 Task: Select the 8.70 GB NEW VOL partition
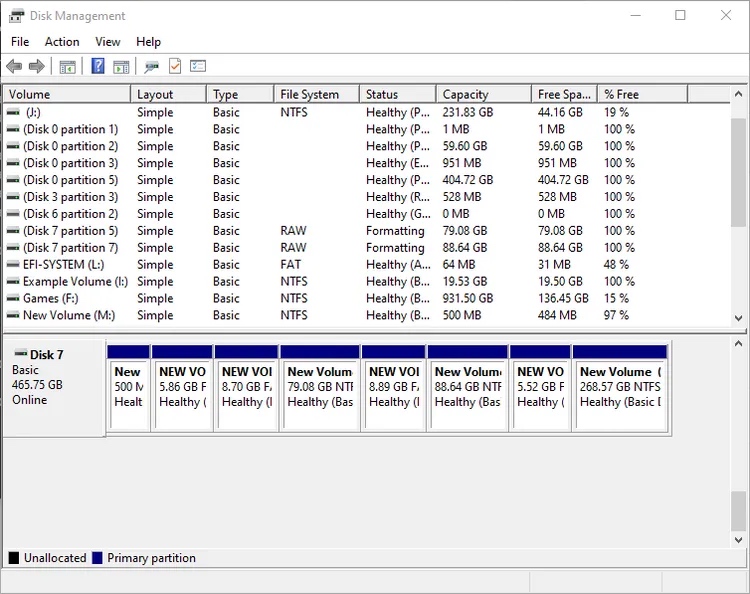tap(246, 387)
